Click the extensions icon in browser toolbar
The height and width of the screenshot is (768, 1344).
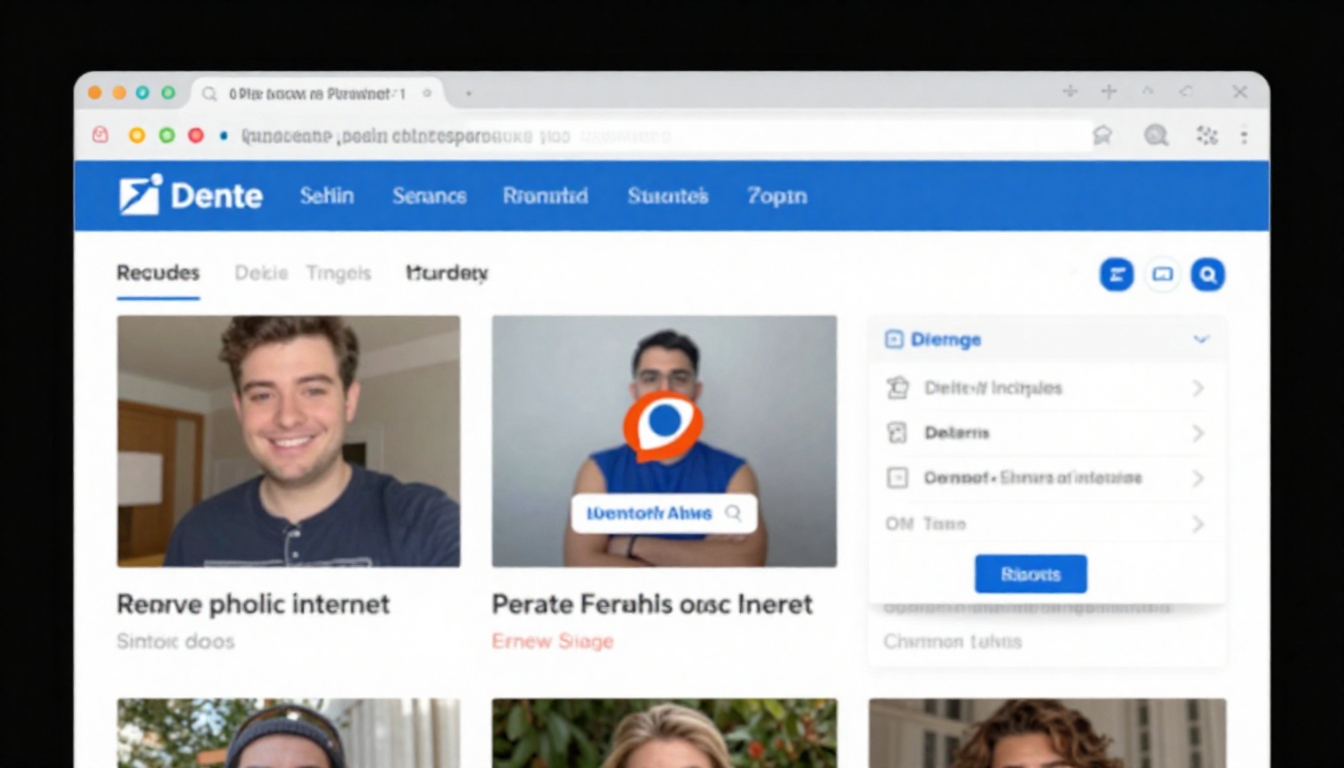(1207, 136)
